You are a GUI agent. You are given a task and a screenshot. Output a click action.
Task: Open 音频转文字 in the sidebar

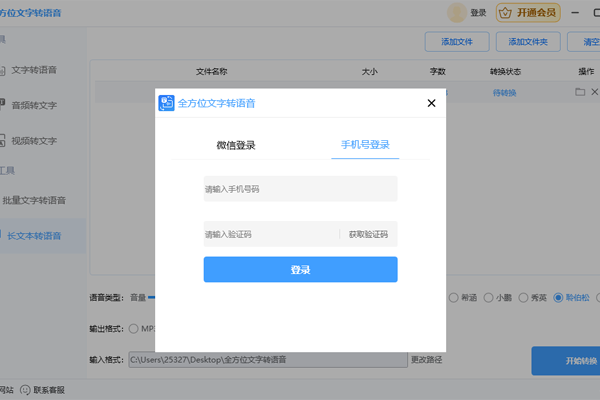34,105
